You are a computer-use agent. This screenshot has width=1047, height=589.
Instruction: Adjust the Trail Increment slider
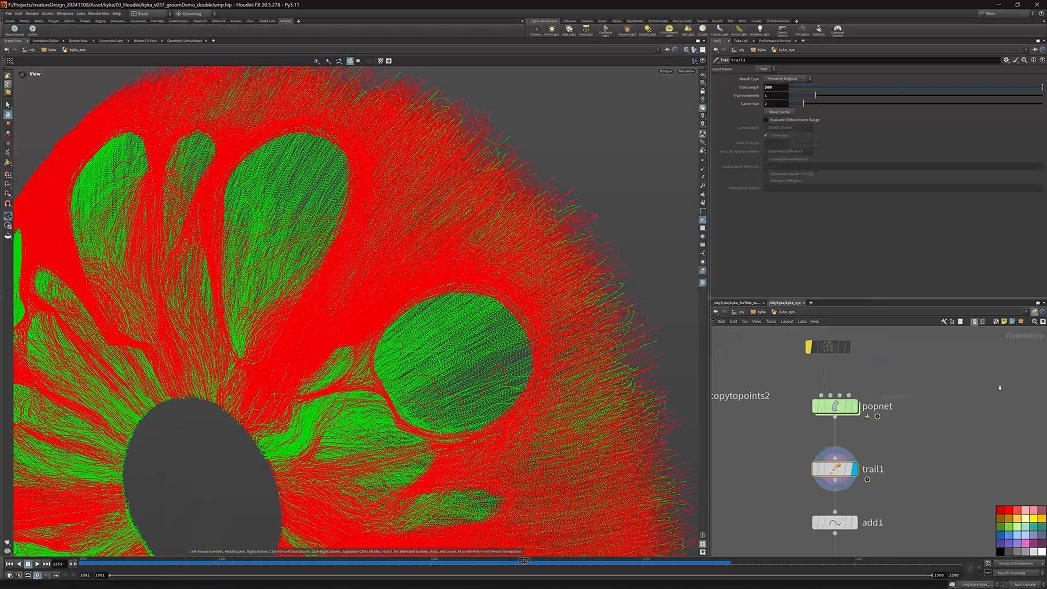point(815,95)
